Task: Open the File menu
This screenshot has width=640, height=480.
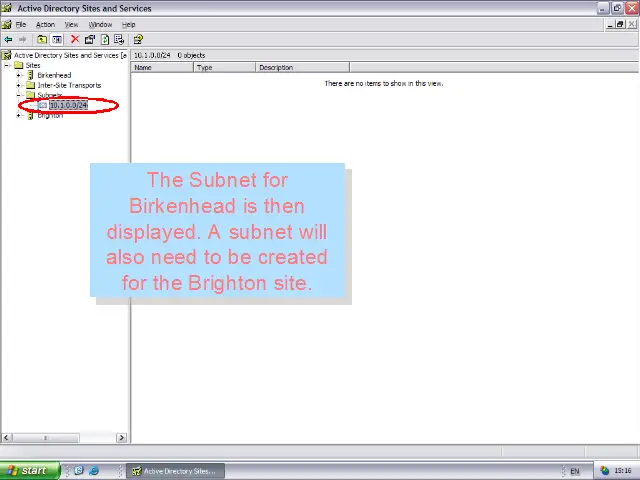Action: (21, 24)
